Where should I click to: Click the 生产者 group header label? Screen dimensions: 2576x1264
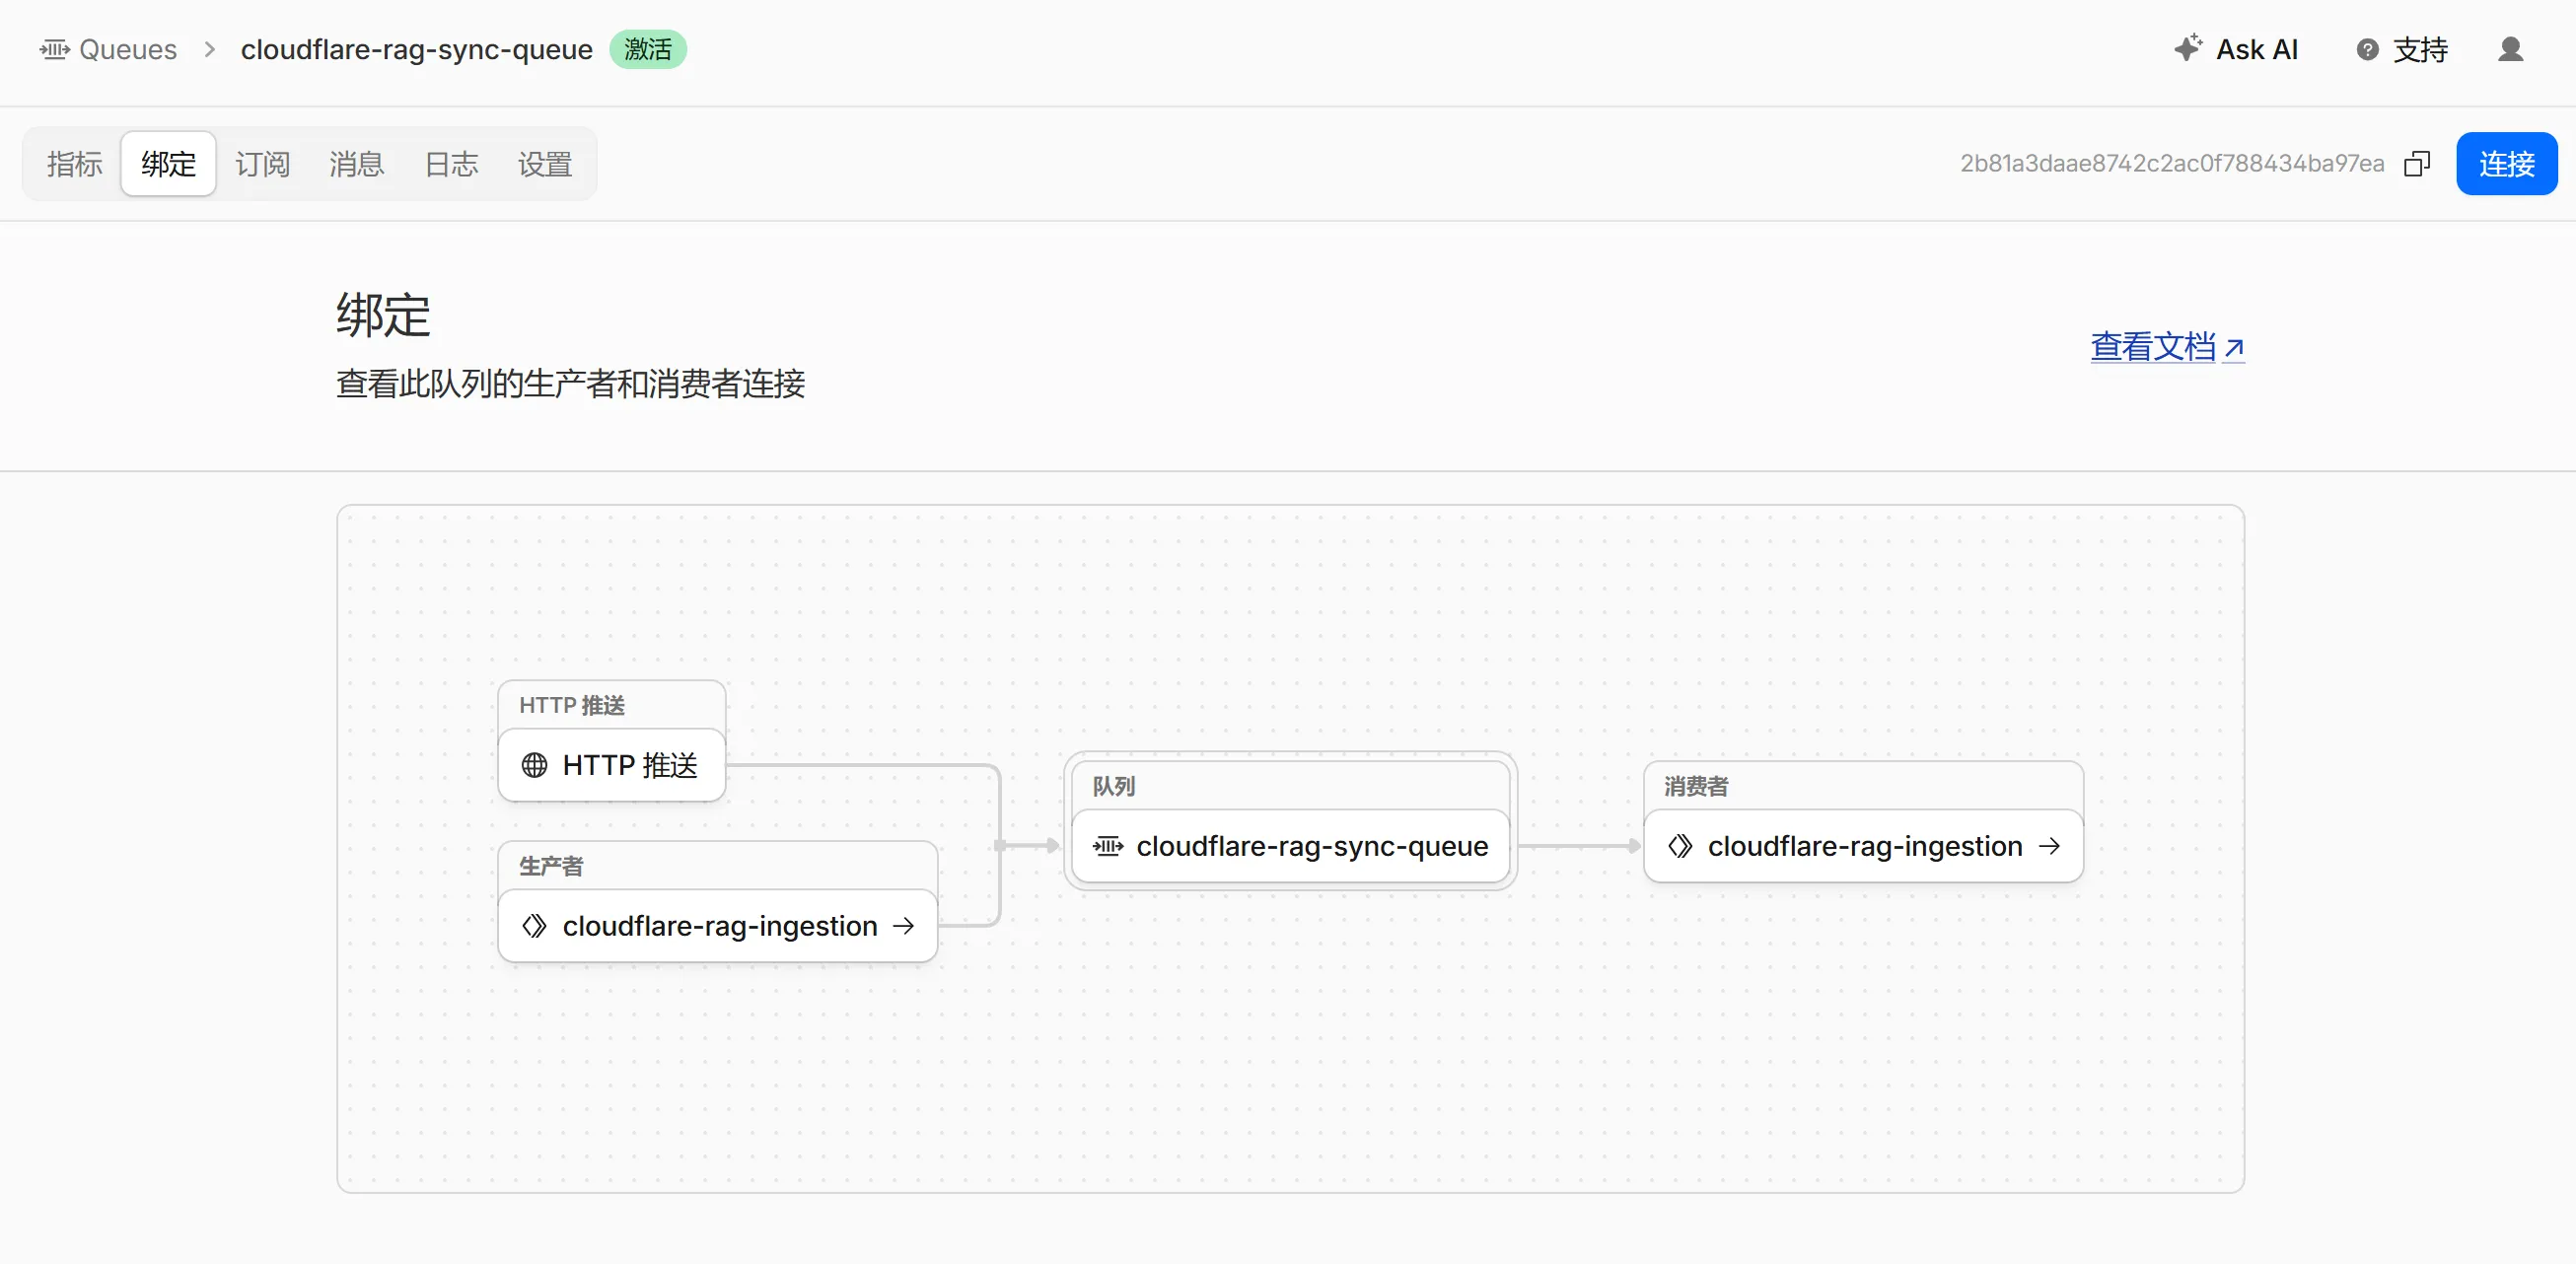[x=550, y=866]
